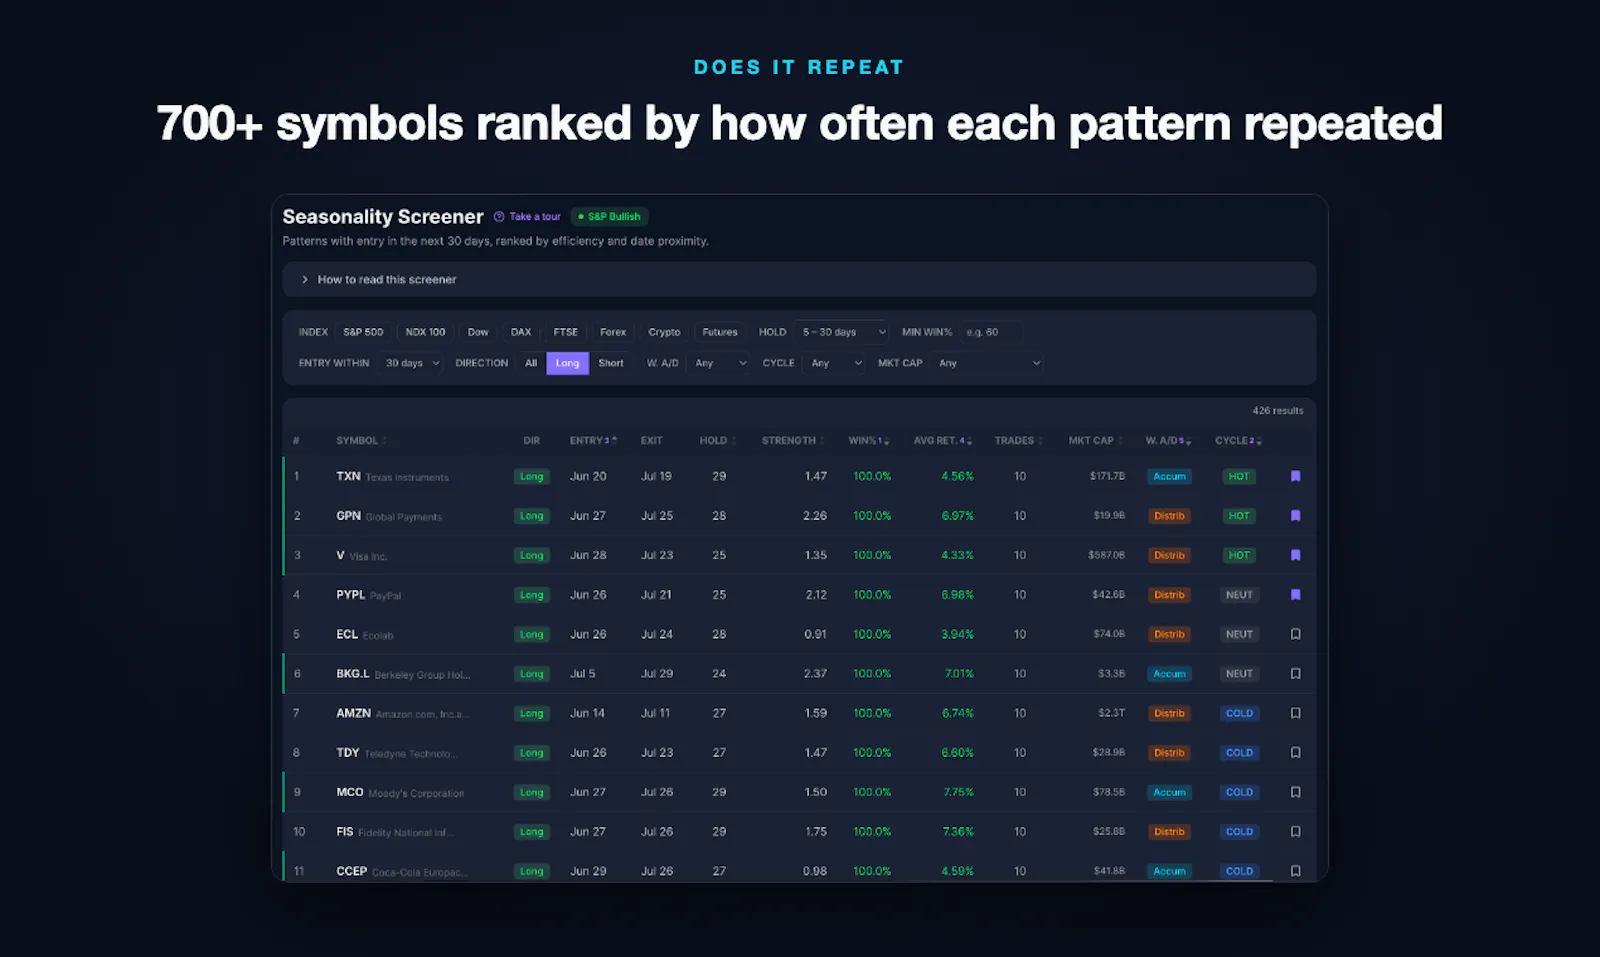Remove the bookmark on the V Visa row
The width and height of the screenshot is (1600, 957).
pos(1295,555)
